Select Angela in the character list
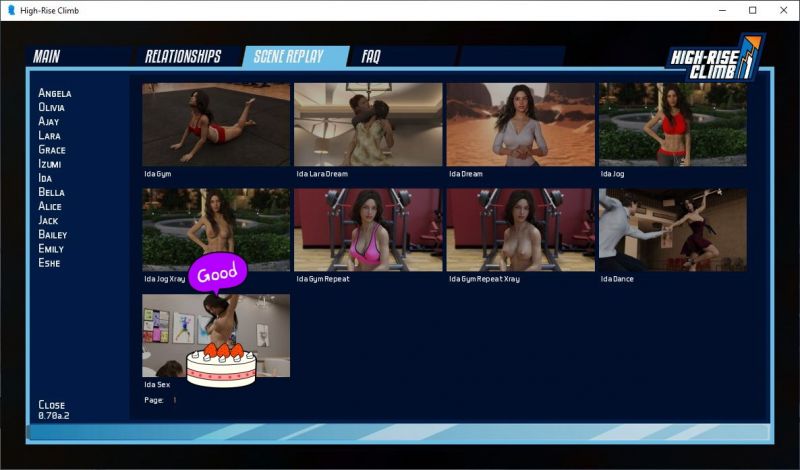This screenshot has height=470, width=800. click(55, 93)
